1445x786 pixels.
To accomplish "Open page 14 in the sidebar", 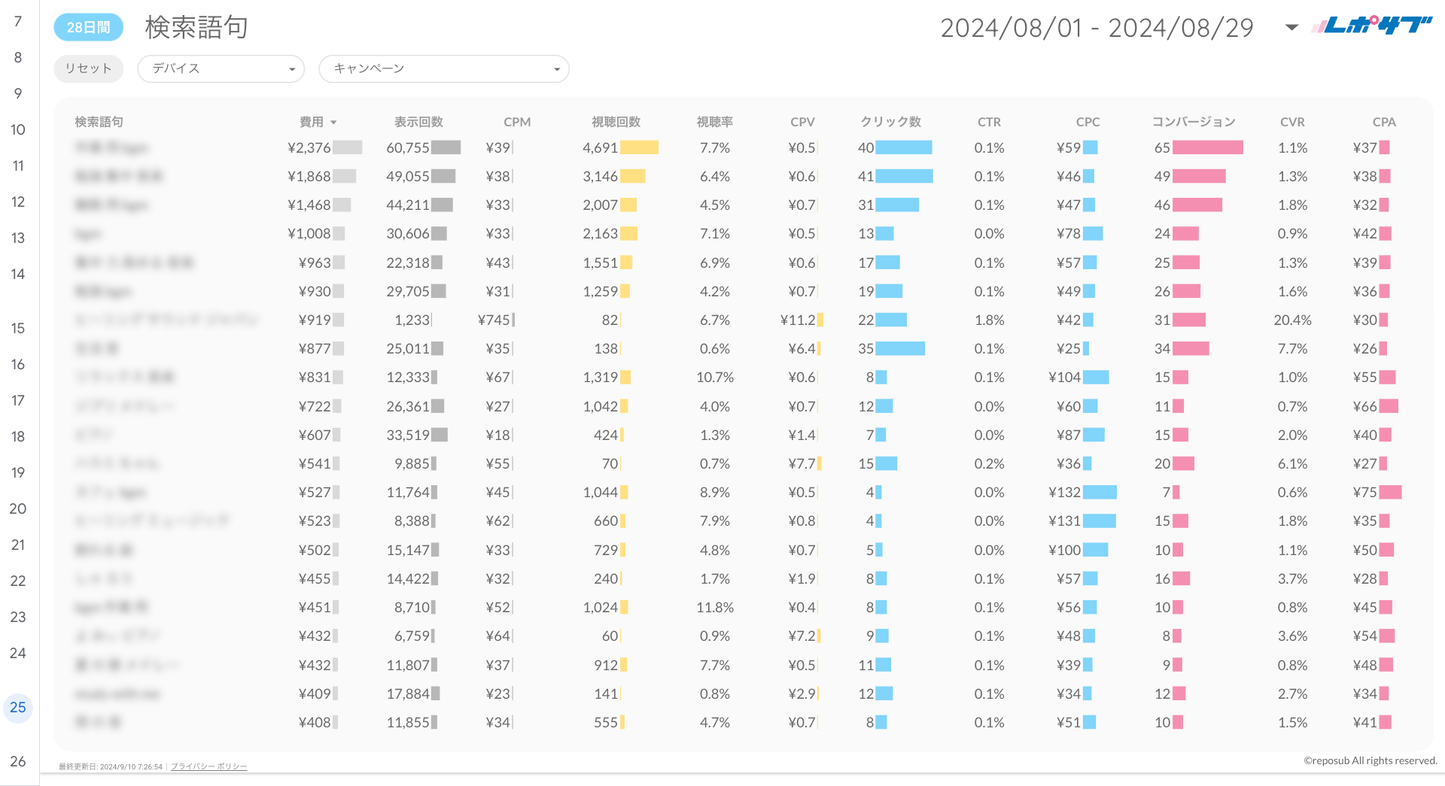I will coord(18,274).
